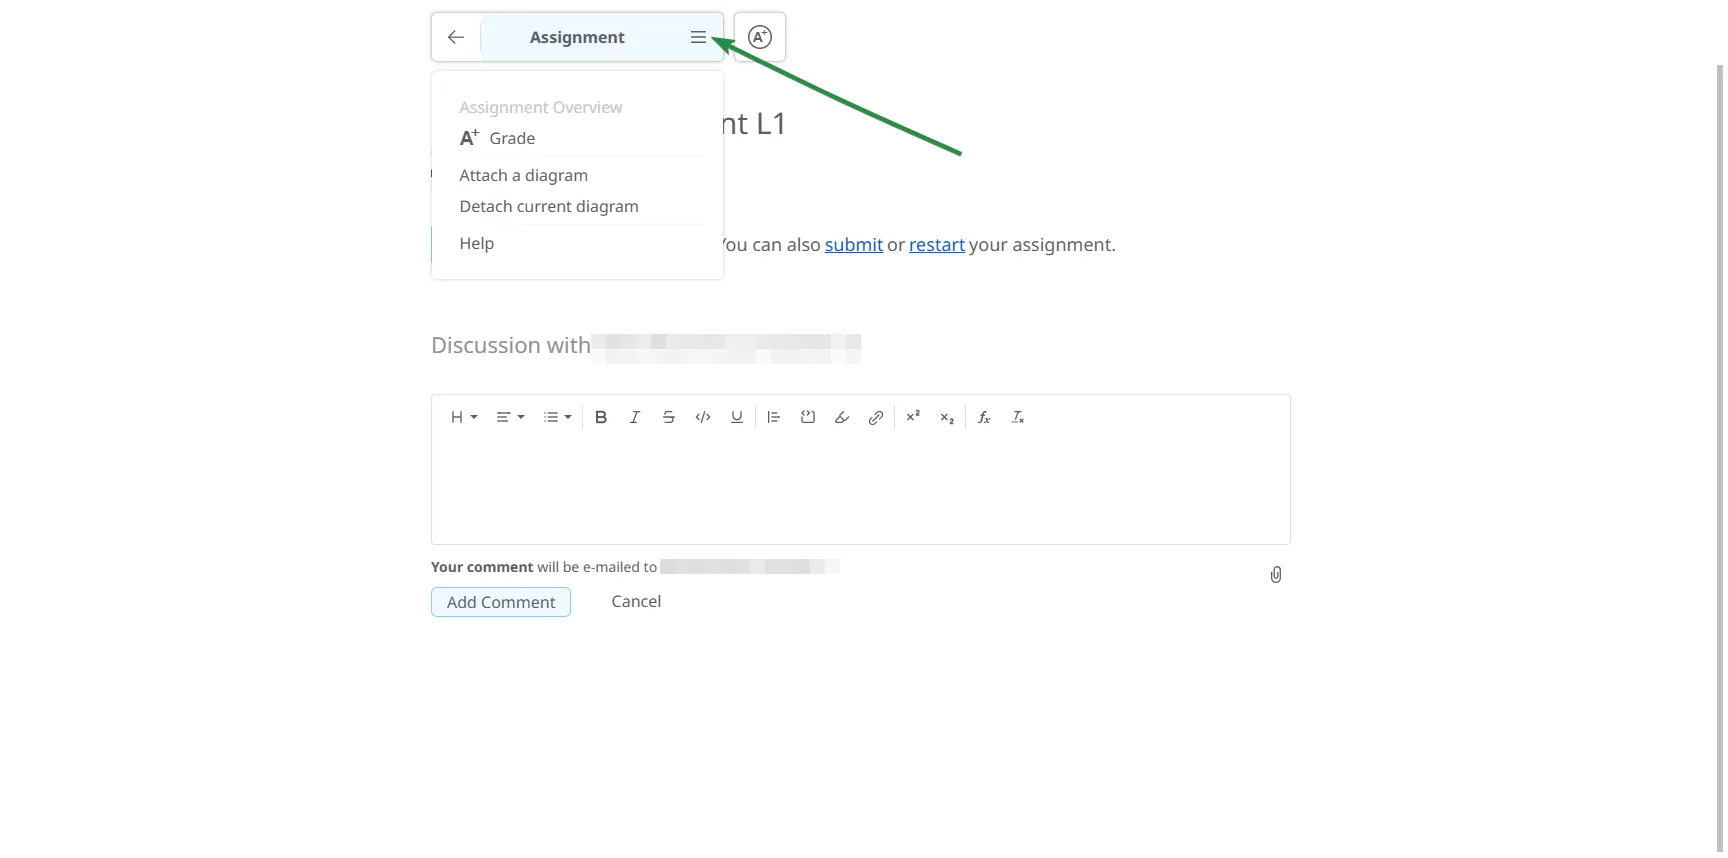Apply superscript formatting
Image resolution: width=1728 pixels, height=858 pixels.
coord(913,418)
